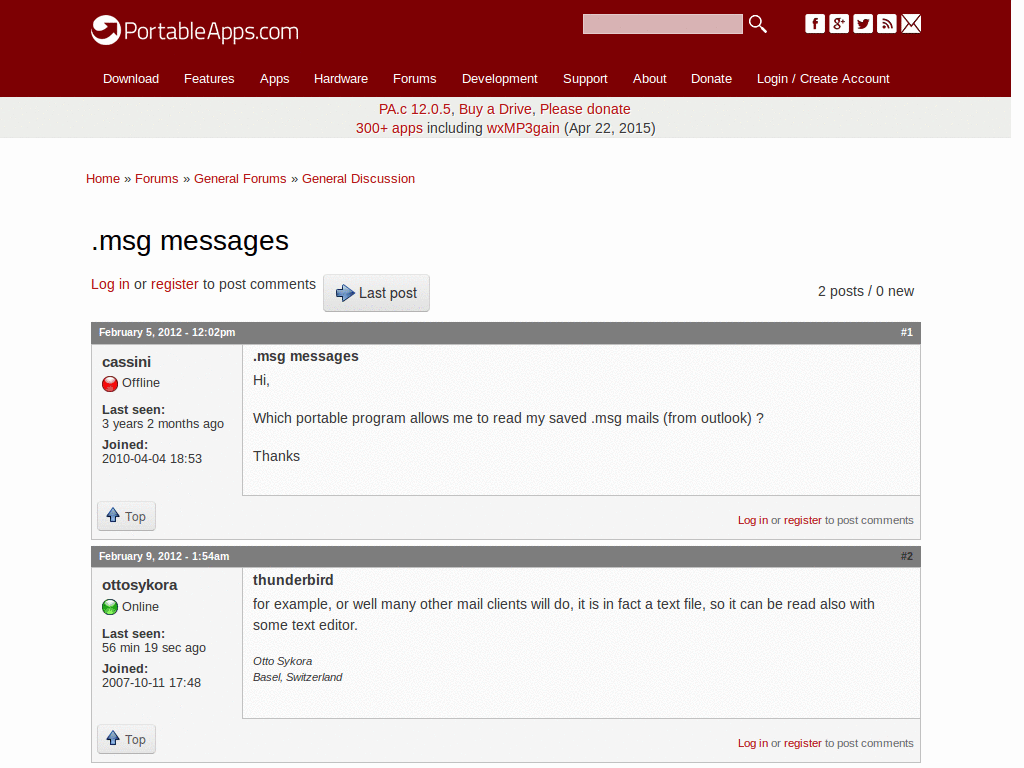Image resolution: width=1024 pixels, height=768 pixels.
Task: Open the Support menu item
Action: click(585, 78)
